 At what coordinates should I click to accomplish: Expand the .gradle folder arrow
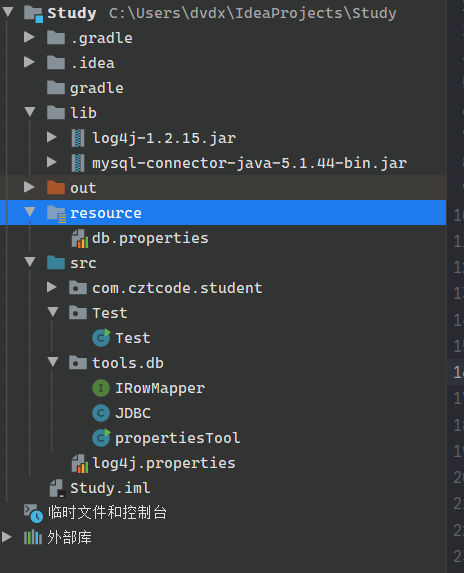(29, 37)
